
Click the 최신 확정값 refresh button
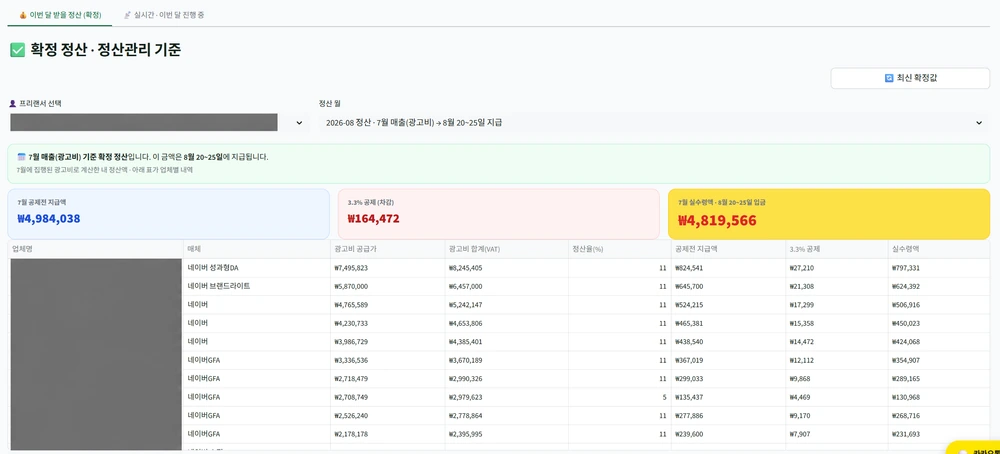point(910,78)
